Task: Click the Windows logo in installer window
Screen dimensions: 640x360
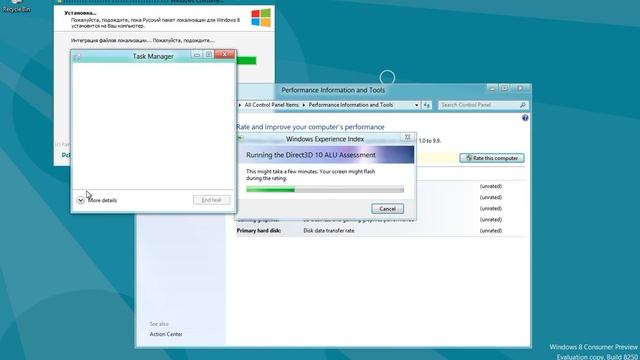Action: (x=261, y=18)
